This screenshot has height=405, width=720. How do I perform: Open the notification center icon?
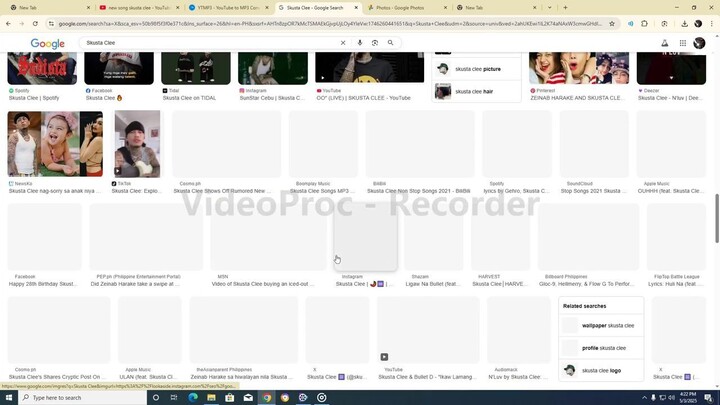point(709,398)
